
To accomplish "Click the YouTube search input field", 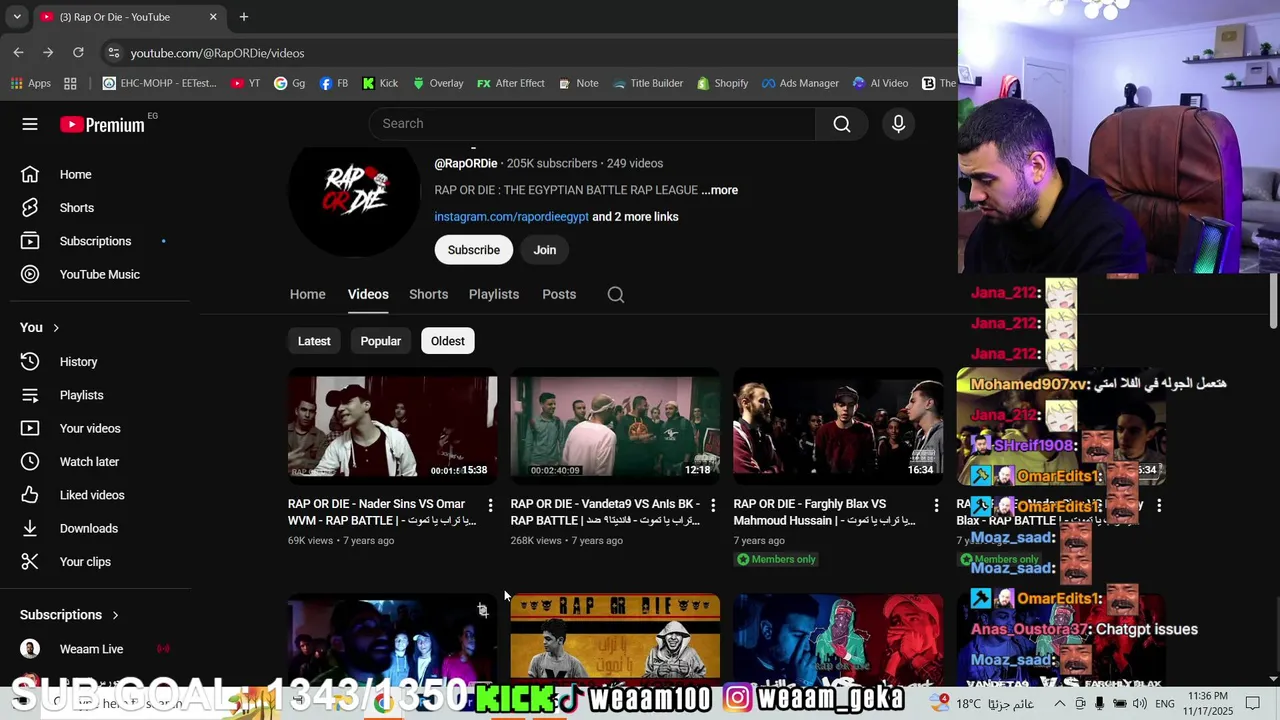I will [592, 124].
